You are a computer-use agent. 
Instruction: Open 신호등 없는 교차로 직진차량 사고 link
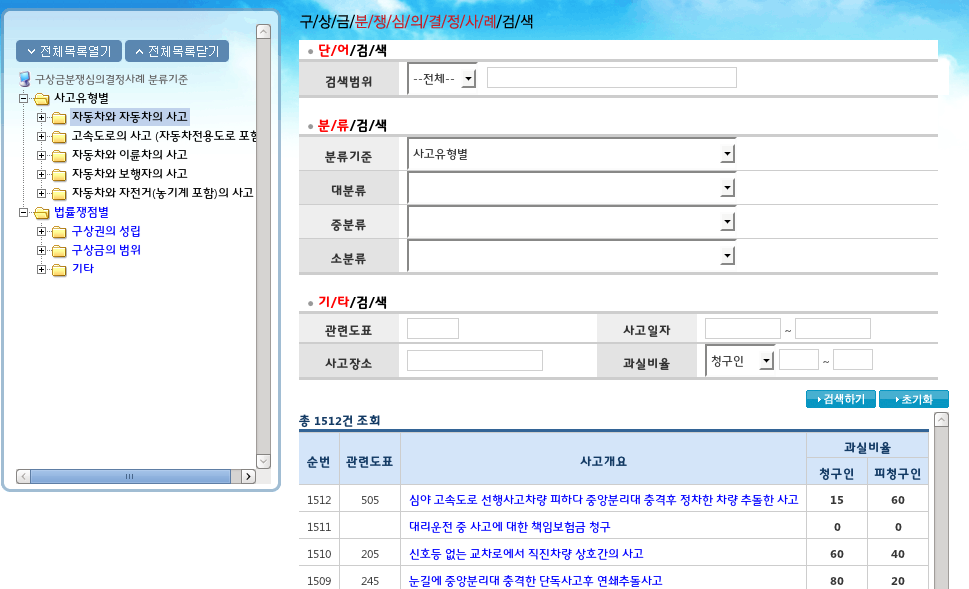click(x=526, y=554)
